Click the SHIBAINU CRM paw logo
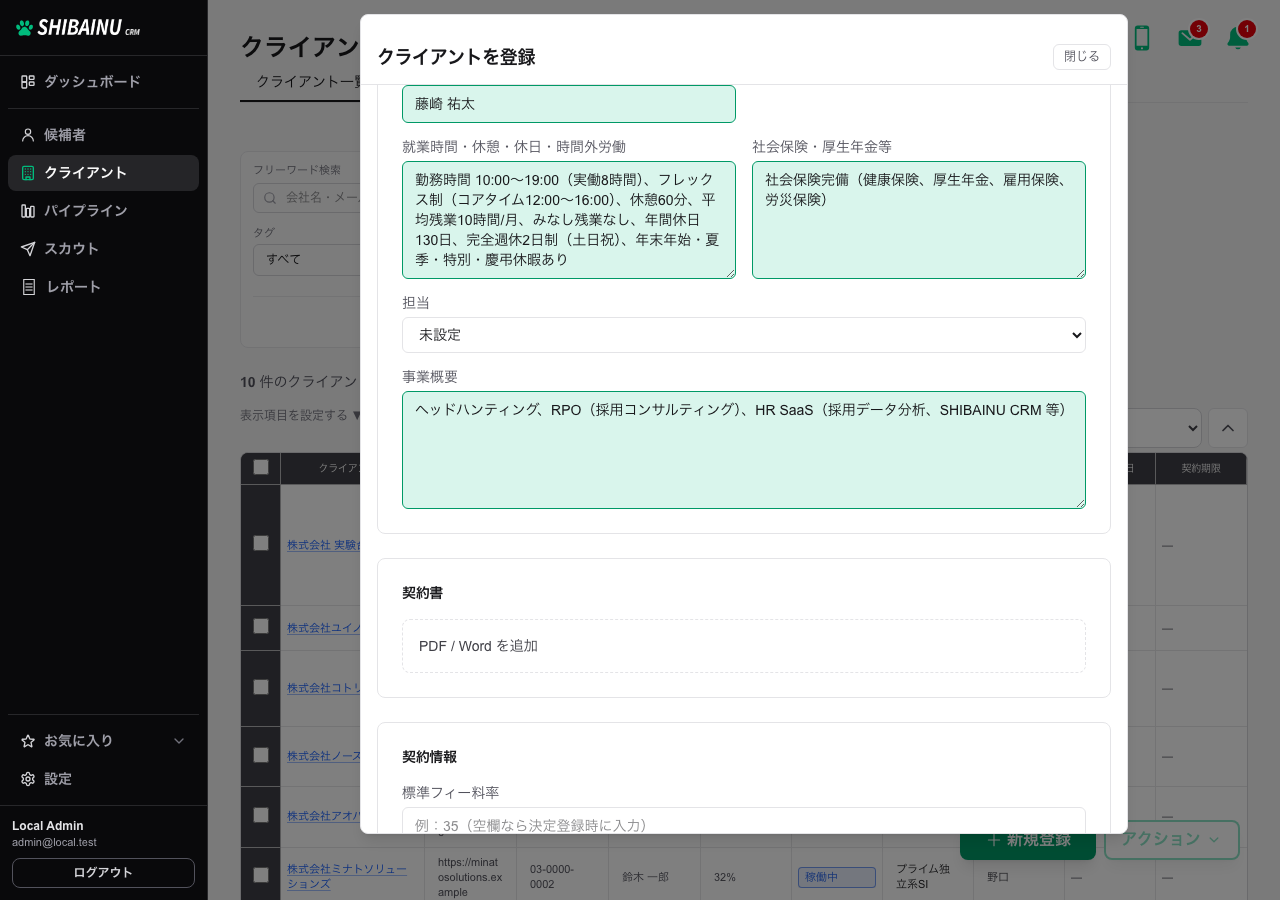Screen dimensions: 1280x900 [x=25, y=28]
